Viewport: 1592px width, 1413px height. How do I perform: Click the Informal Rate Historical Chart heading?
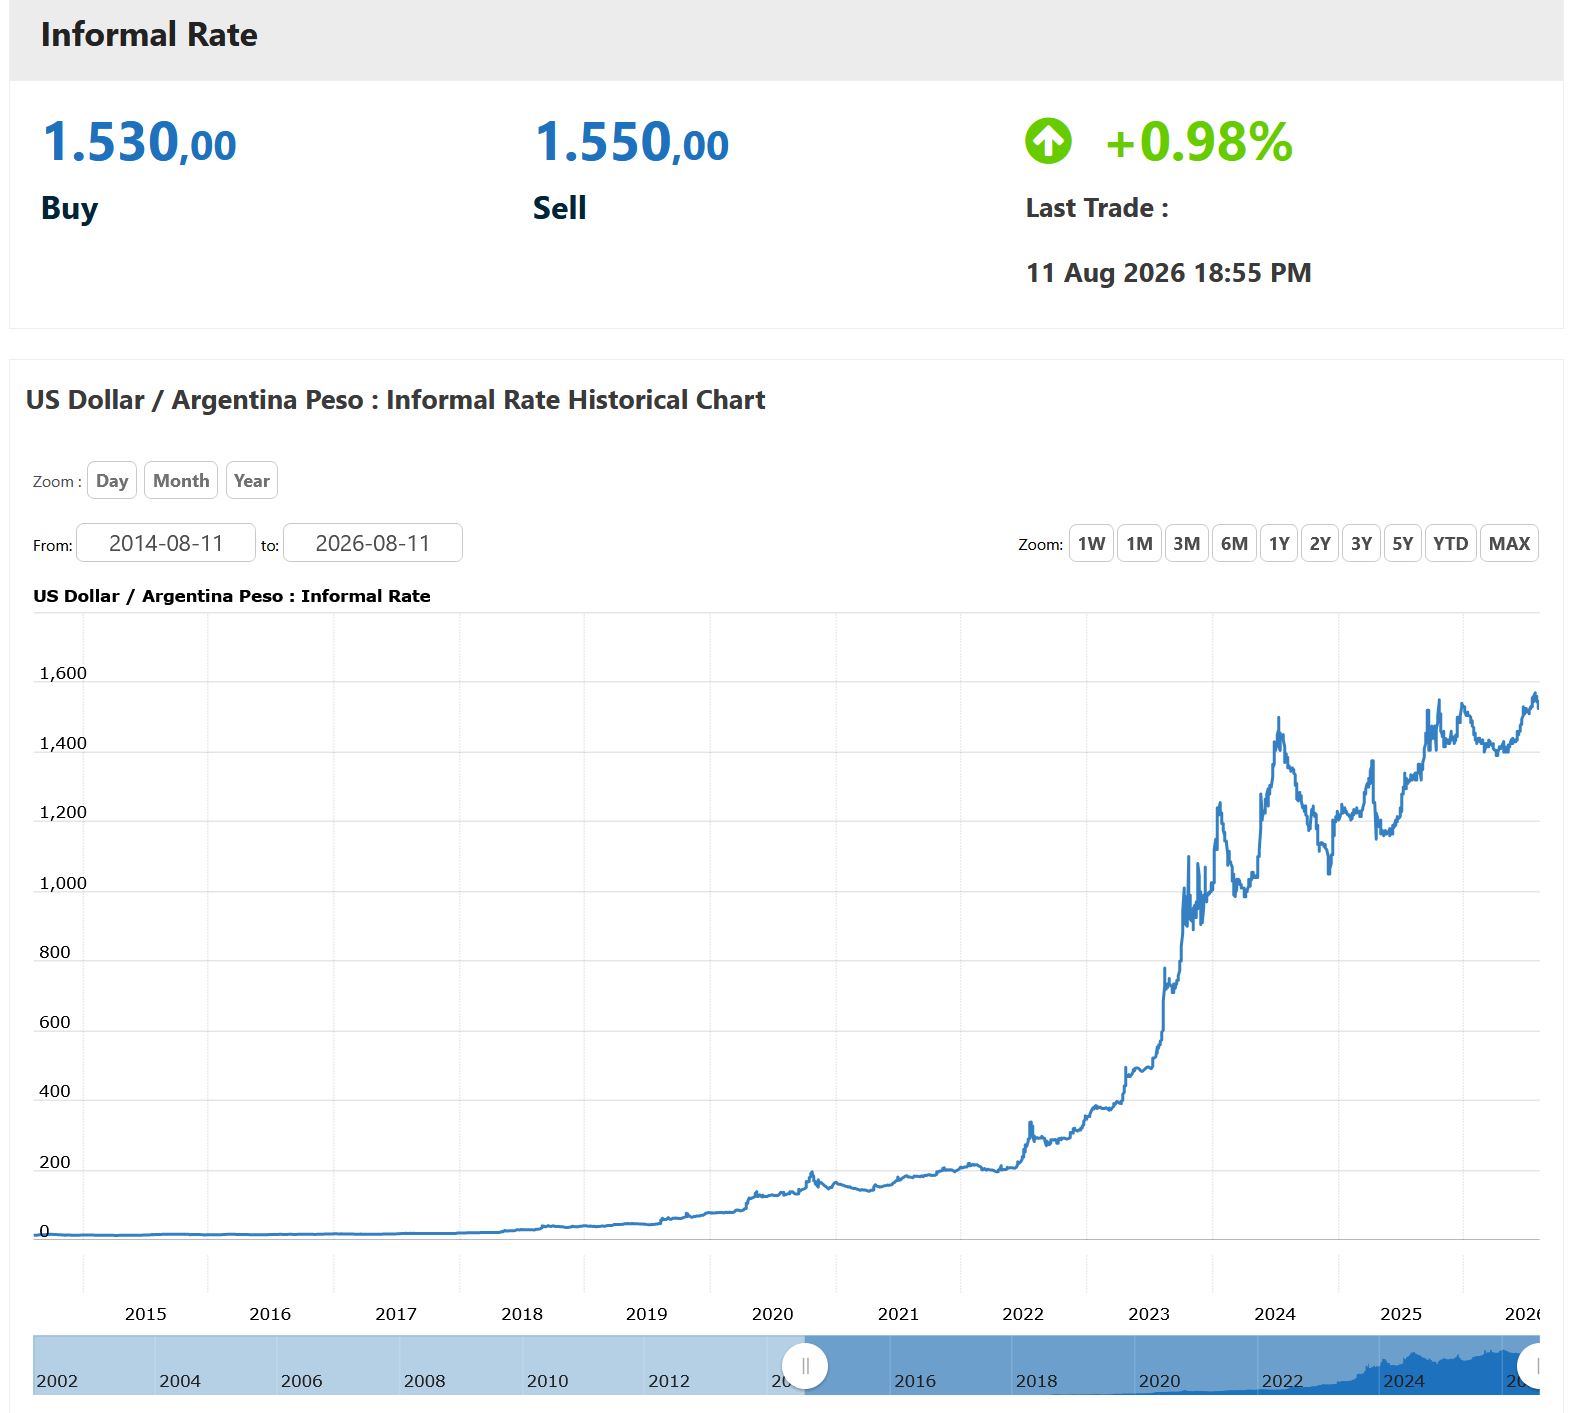tap(395, 400)
